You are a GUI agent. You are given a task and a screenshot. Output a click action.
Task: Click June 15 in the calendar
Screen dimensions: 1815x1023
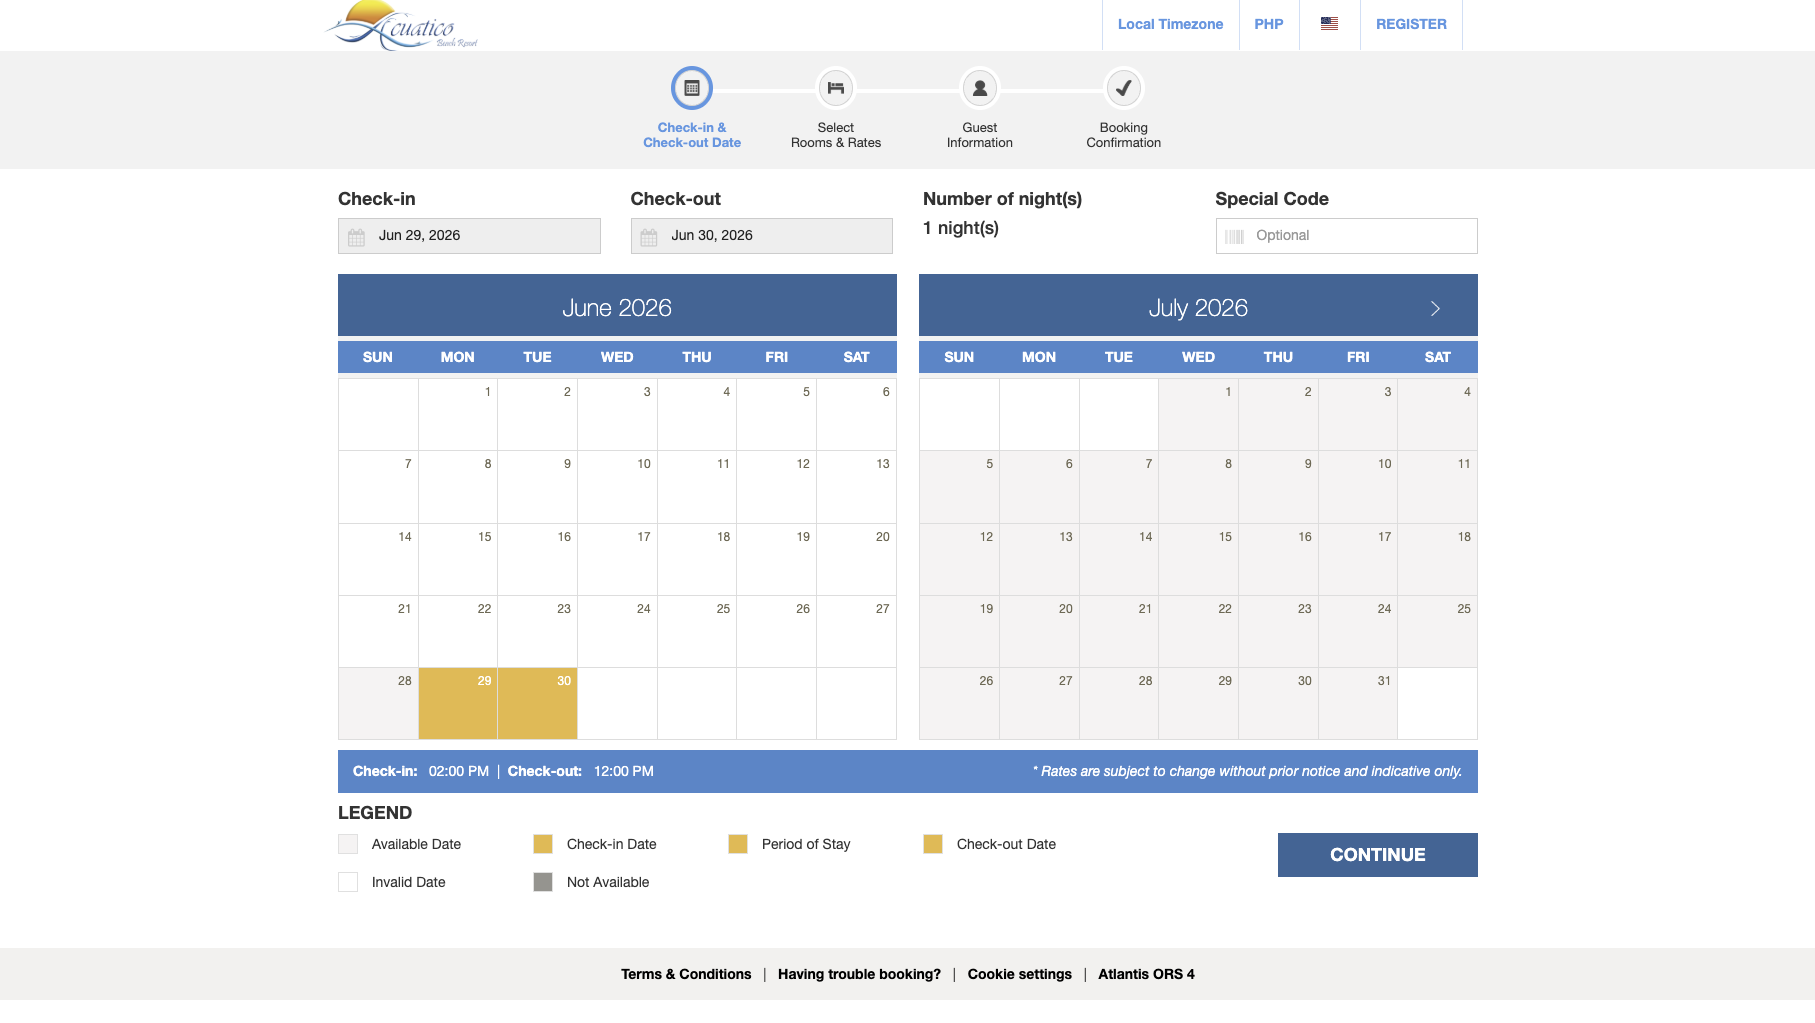458,560
